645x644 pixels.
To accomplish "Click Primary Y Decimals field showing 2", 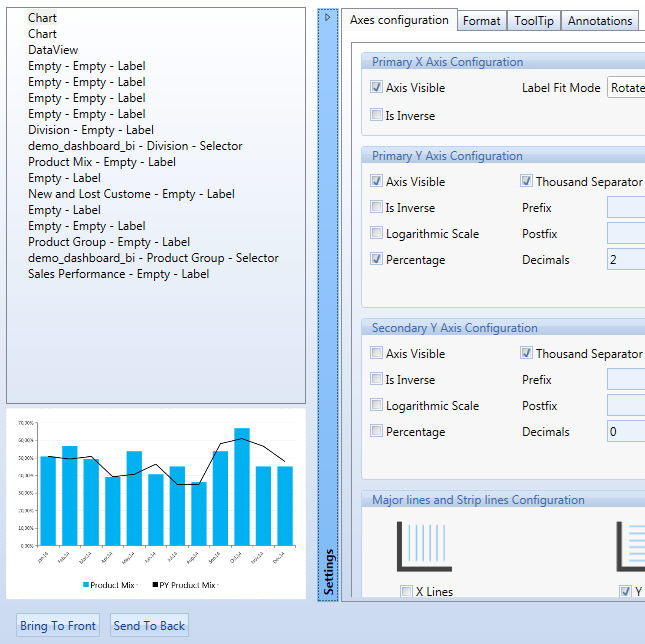I will [x=626, y=259].
